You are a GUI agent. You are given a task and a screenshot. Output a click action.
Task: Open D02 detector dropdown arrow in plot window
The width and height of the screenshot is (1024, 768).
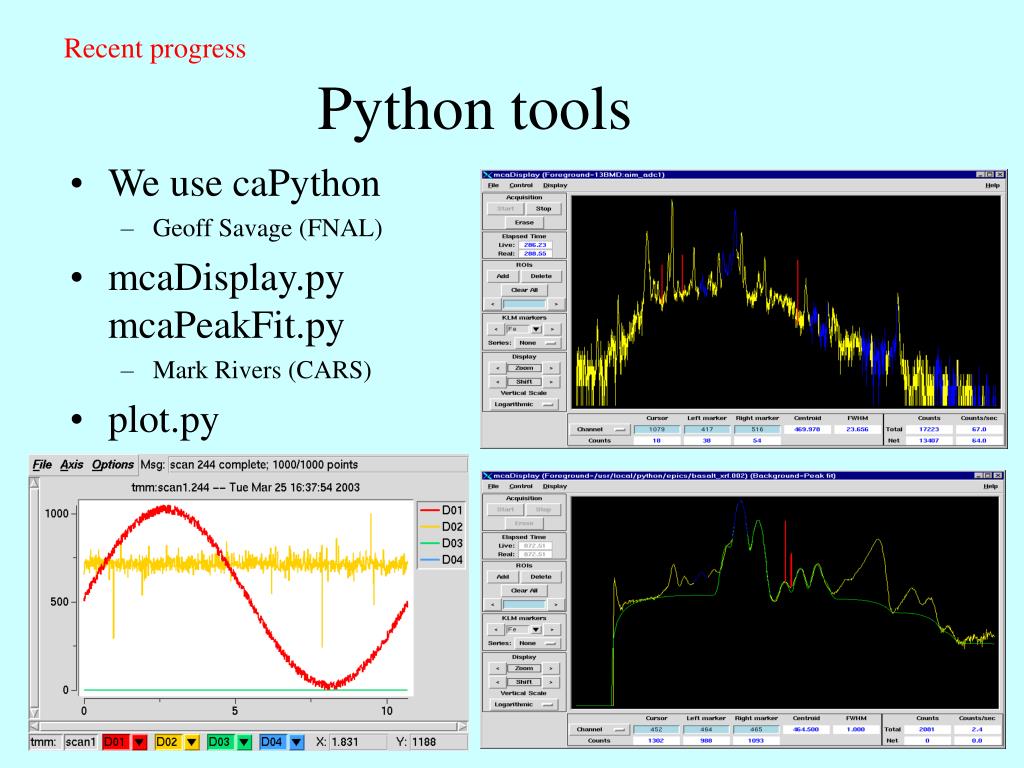pos(192,743)
